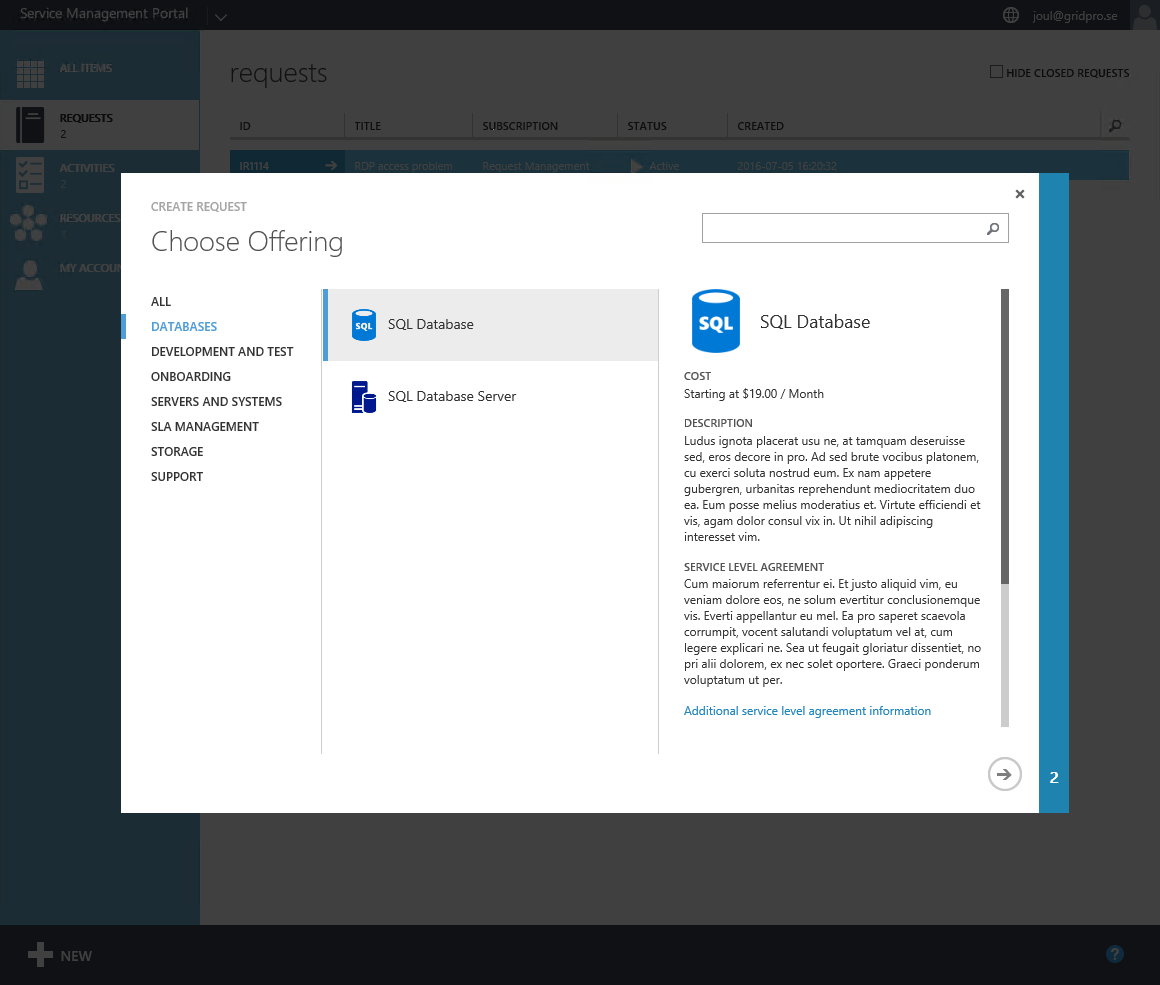Click the large SQL logo in details pane
The height and width of the screenshot is (985, 1160).
coord(715,321)
